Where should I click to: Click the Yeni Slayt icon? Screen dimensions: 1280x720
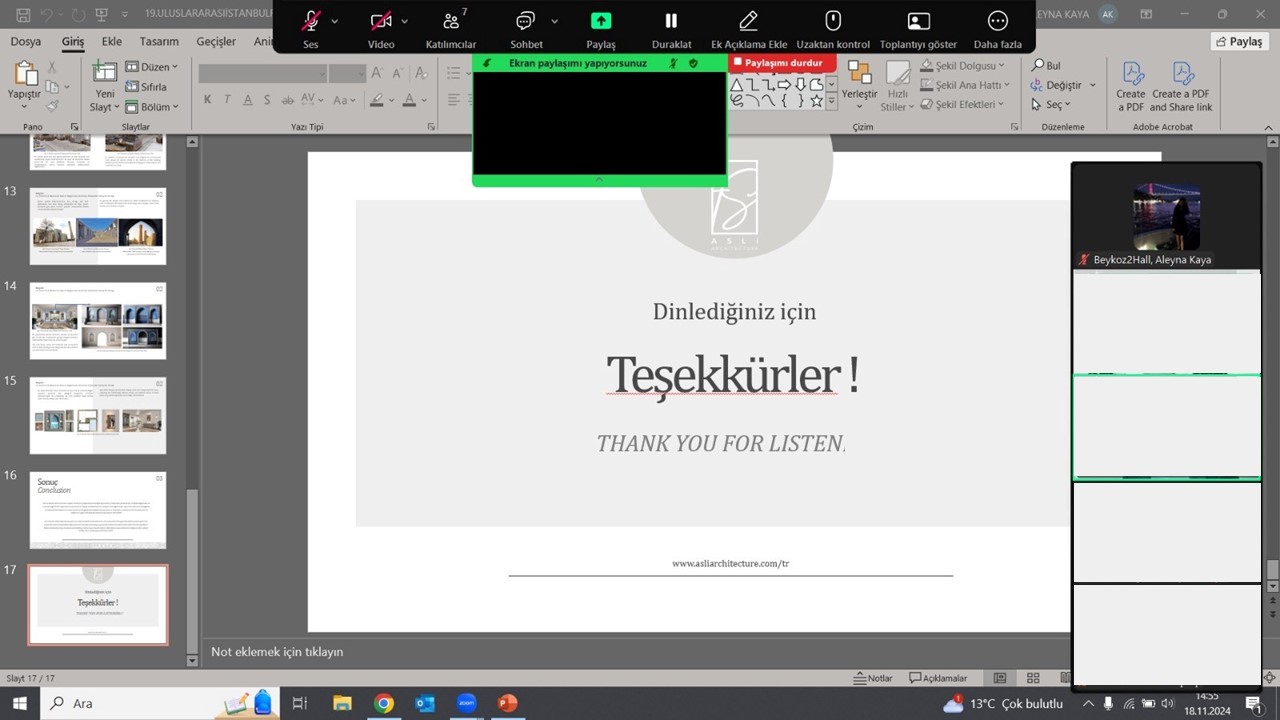click(x=105, y=73)
